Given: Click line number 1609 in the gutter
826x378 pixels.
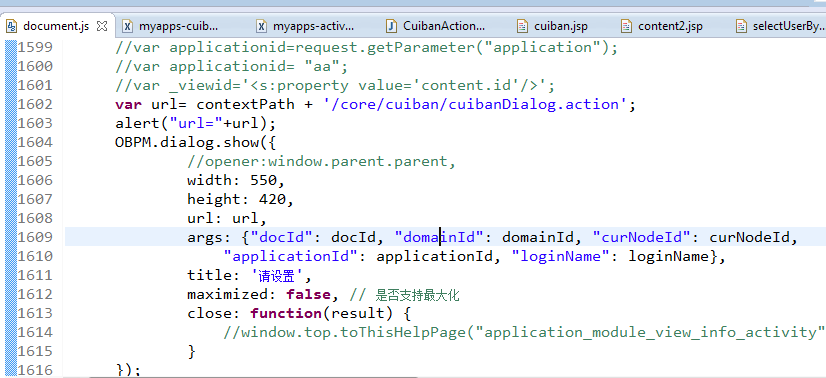Looking at the screenshot, I should tap(35, 237).
